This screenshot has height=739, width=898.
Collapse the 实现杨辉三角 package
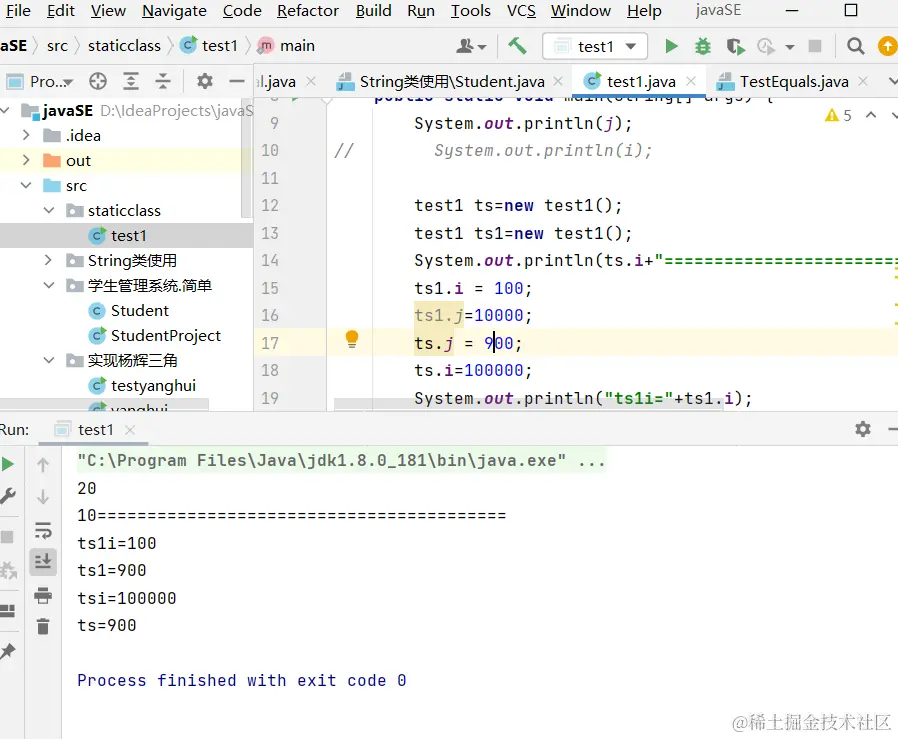pyautogui.click(x=49, y=360)
